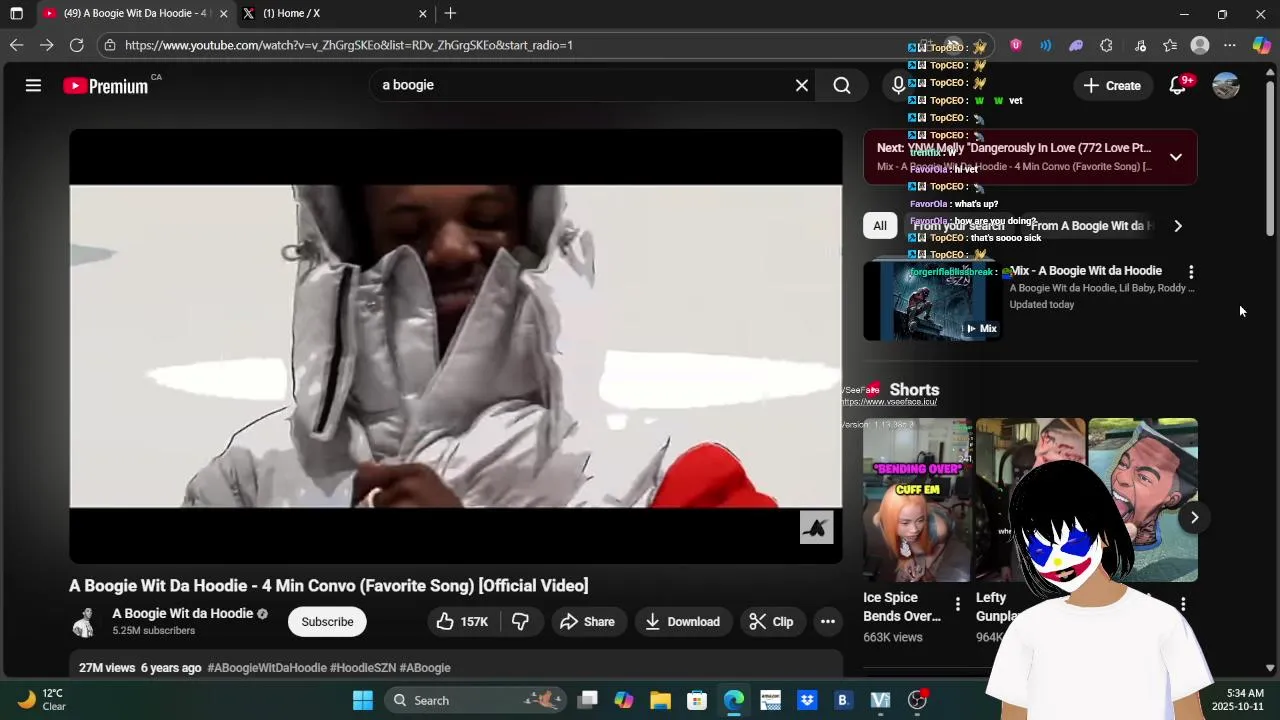
Task: Open Edge Favorites star list icon
Action: click(1170, 45)
